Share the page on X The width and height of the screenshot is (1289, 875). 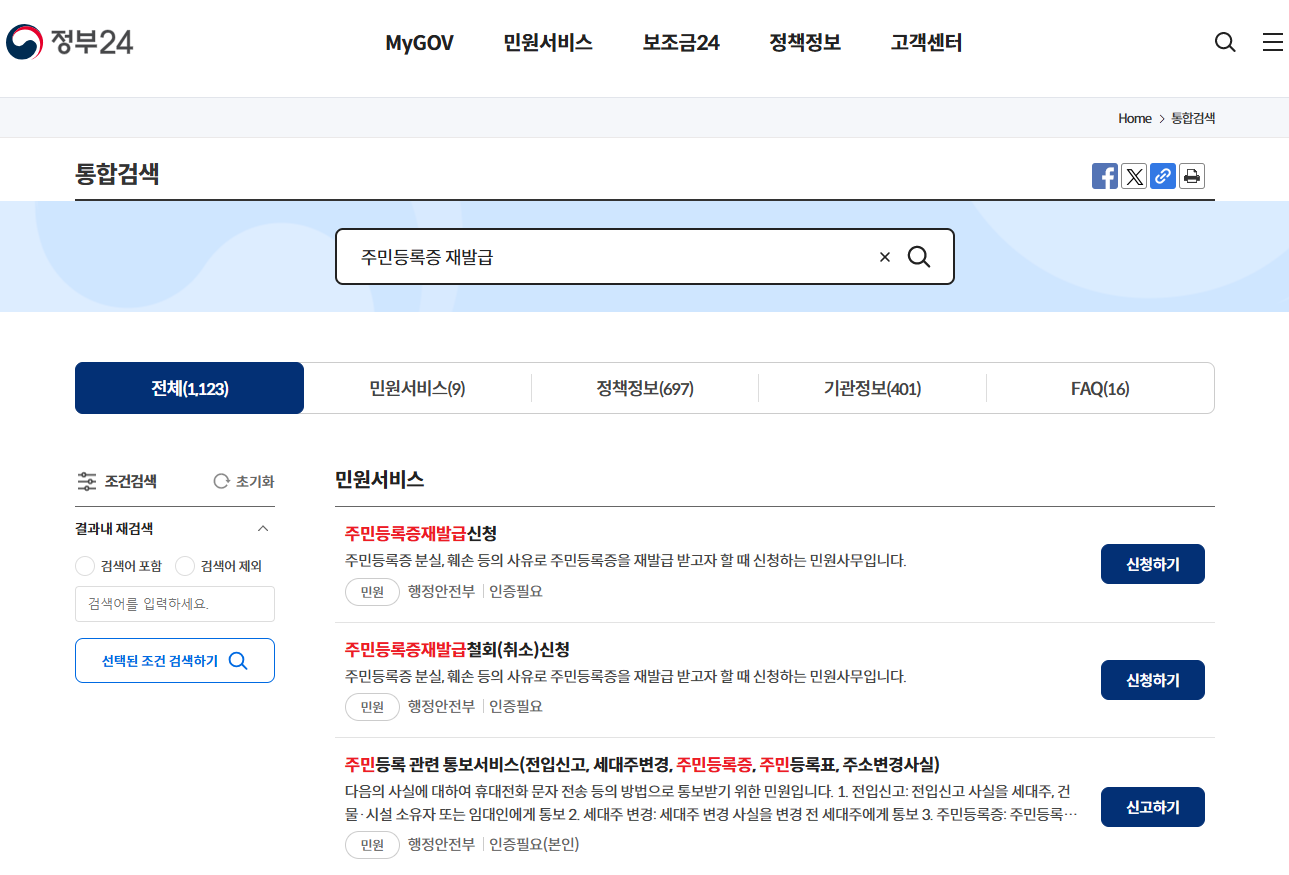click(x=1134, y=177)
